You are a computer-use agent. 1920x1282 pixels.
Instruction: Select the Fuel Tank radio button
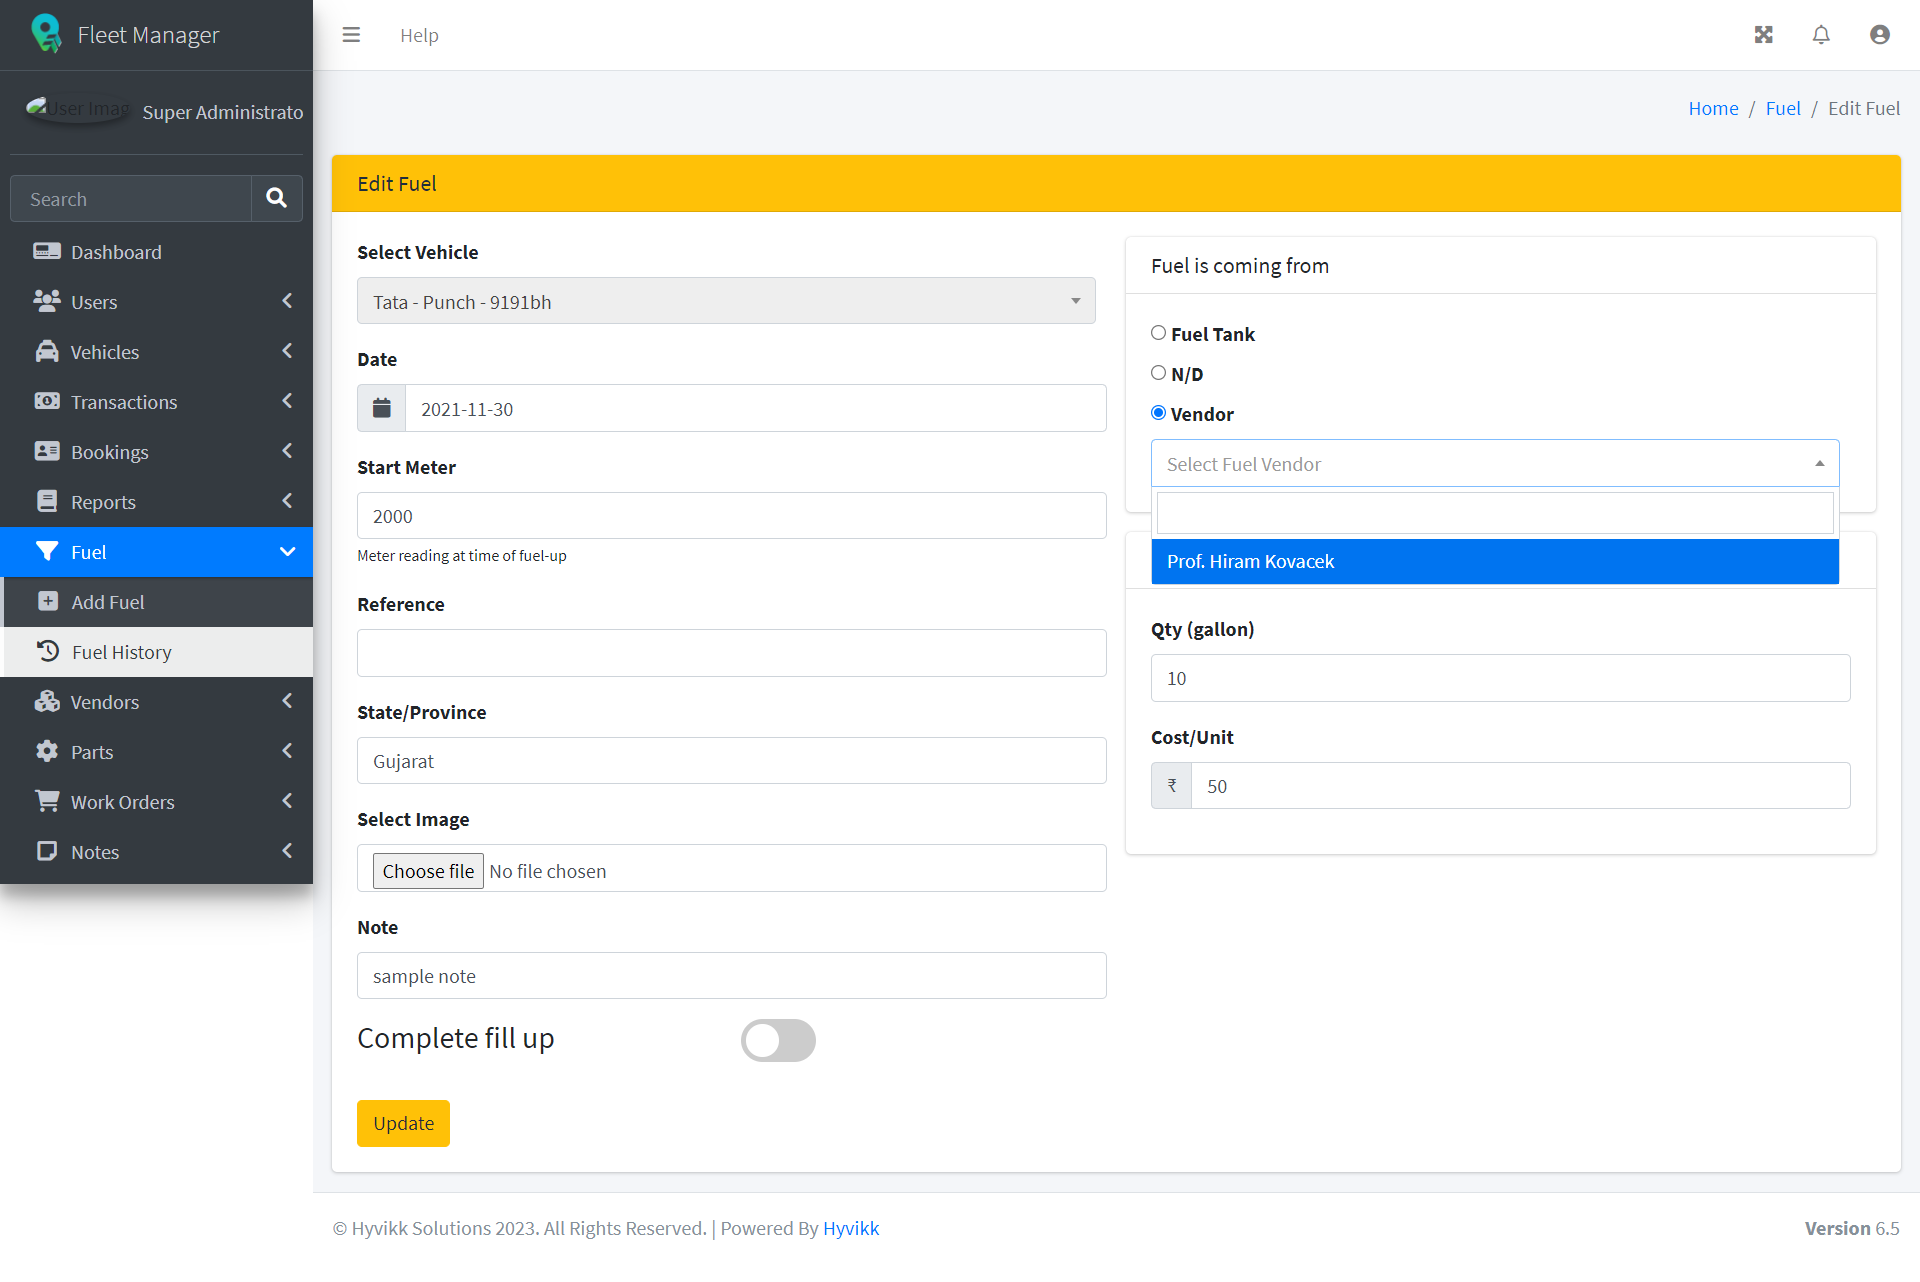1158,333
